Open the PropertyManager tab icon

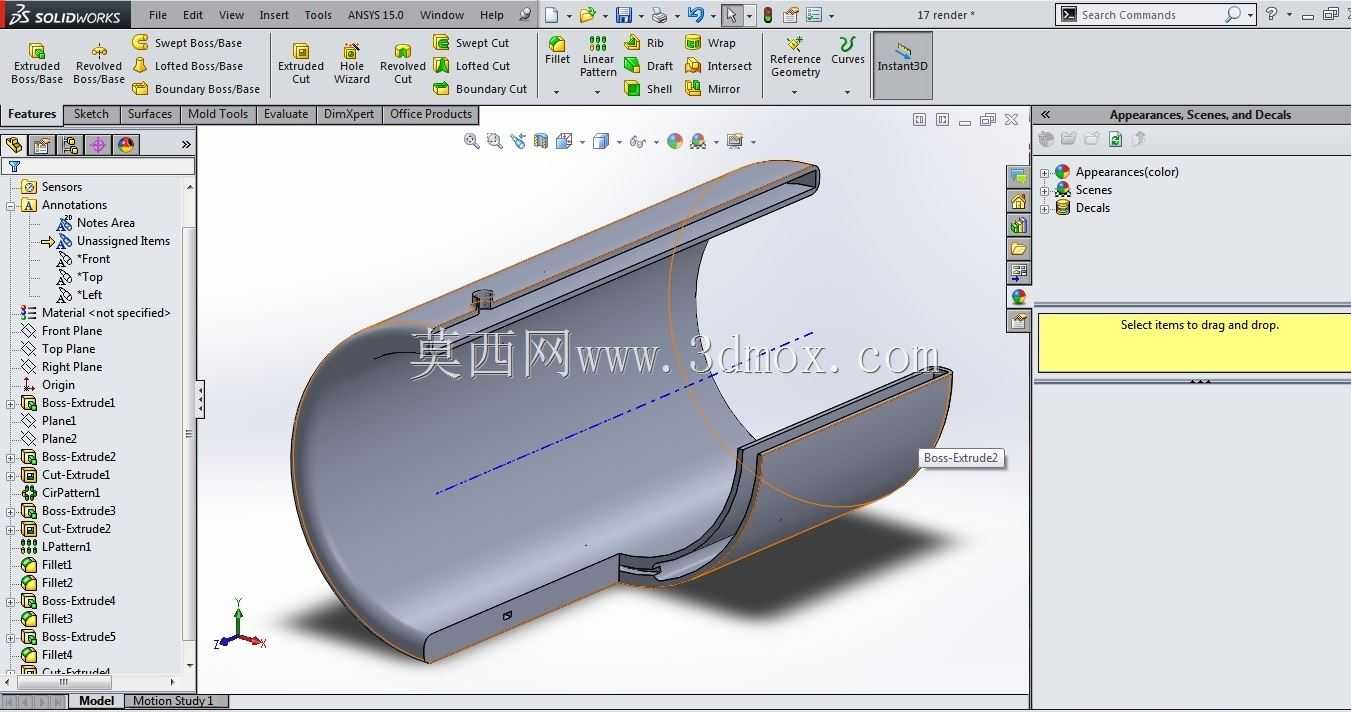pyautogui.click(x=42, y=145)
